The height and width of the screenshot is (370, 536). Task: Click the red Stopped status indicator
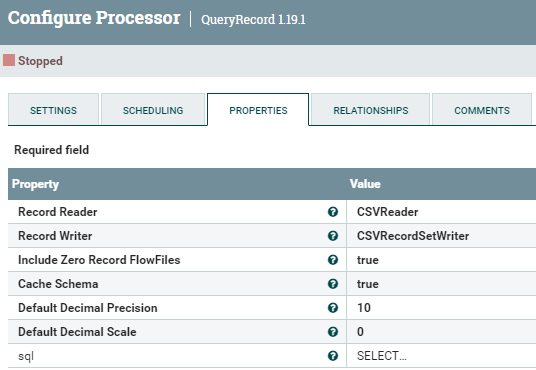(9, 60)
